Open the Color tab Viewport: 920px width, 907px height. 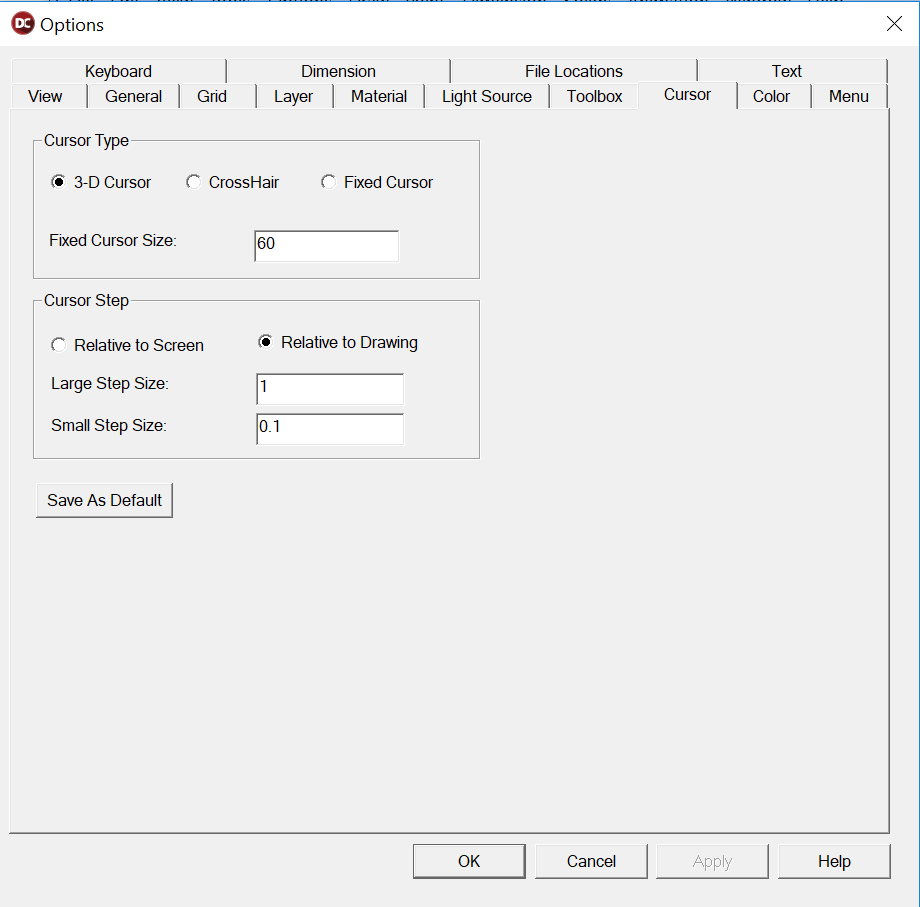tap(772, 96)
